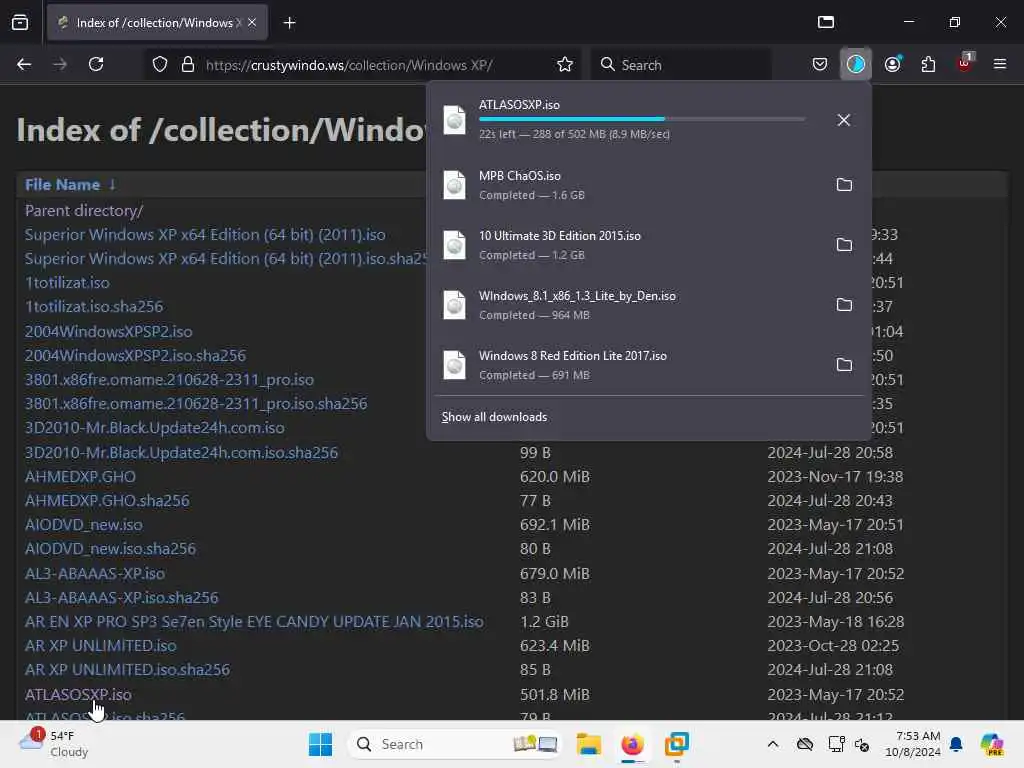The width and height of the screenshot is (1024, 768).
Task: Open Firefox hamburger application menu
Action: [999, 64]
